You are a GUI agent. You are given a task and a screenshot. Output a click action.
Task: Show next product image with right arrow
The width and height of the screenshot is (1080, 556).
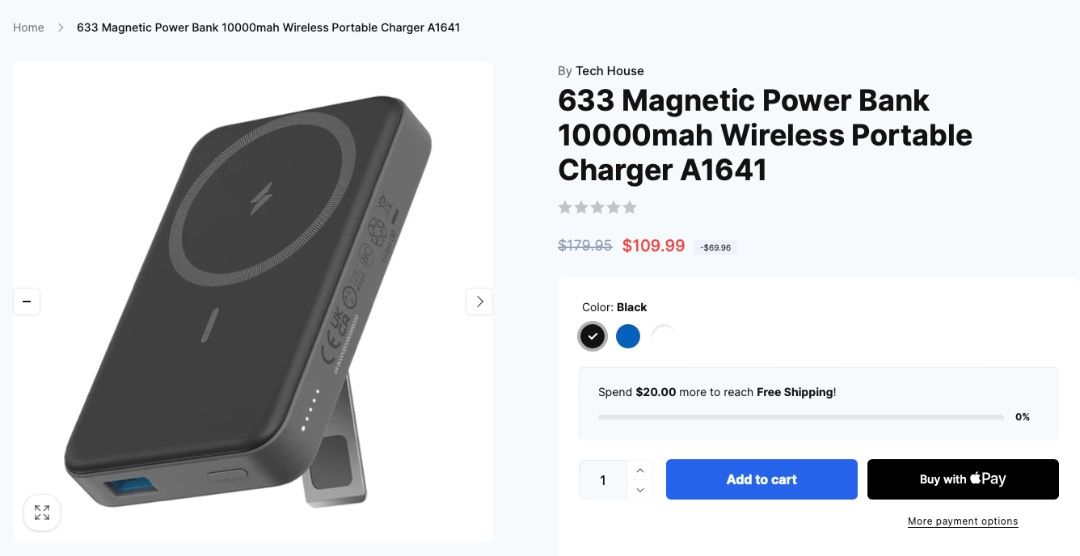tap(479, 301)
